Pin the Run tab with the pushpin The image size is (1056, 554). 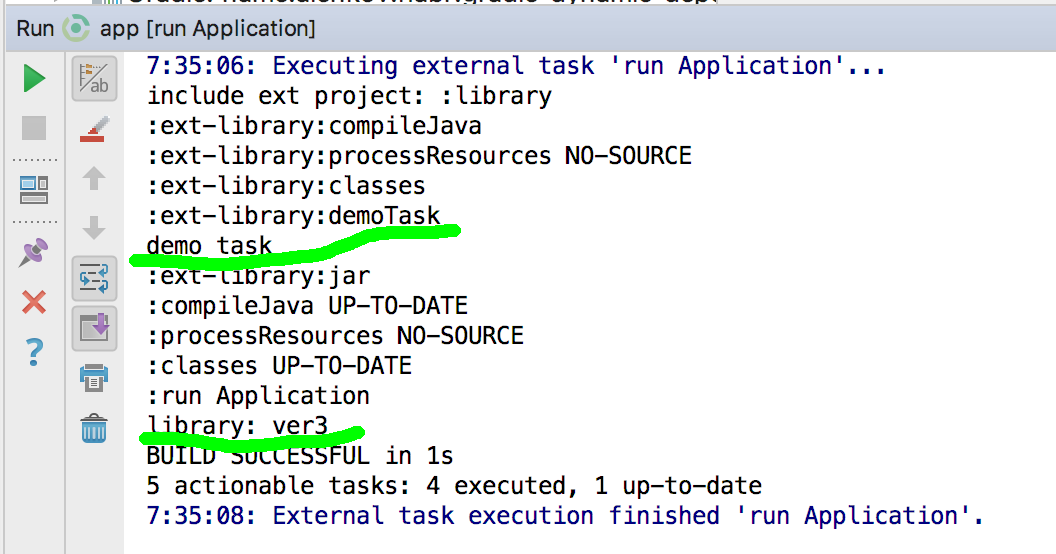tap(34, 252)
